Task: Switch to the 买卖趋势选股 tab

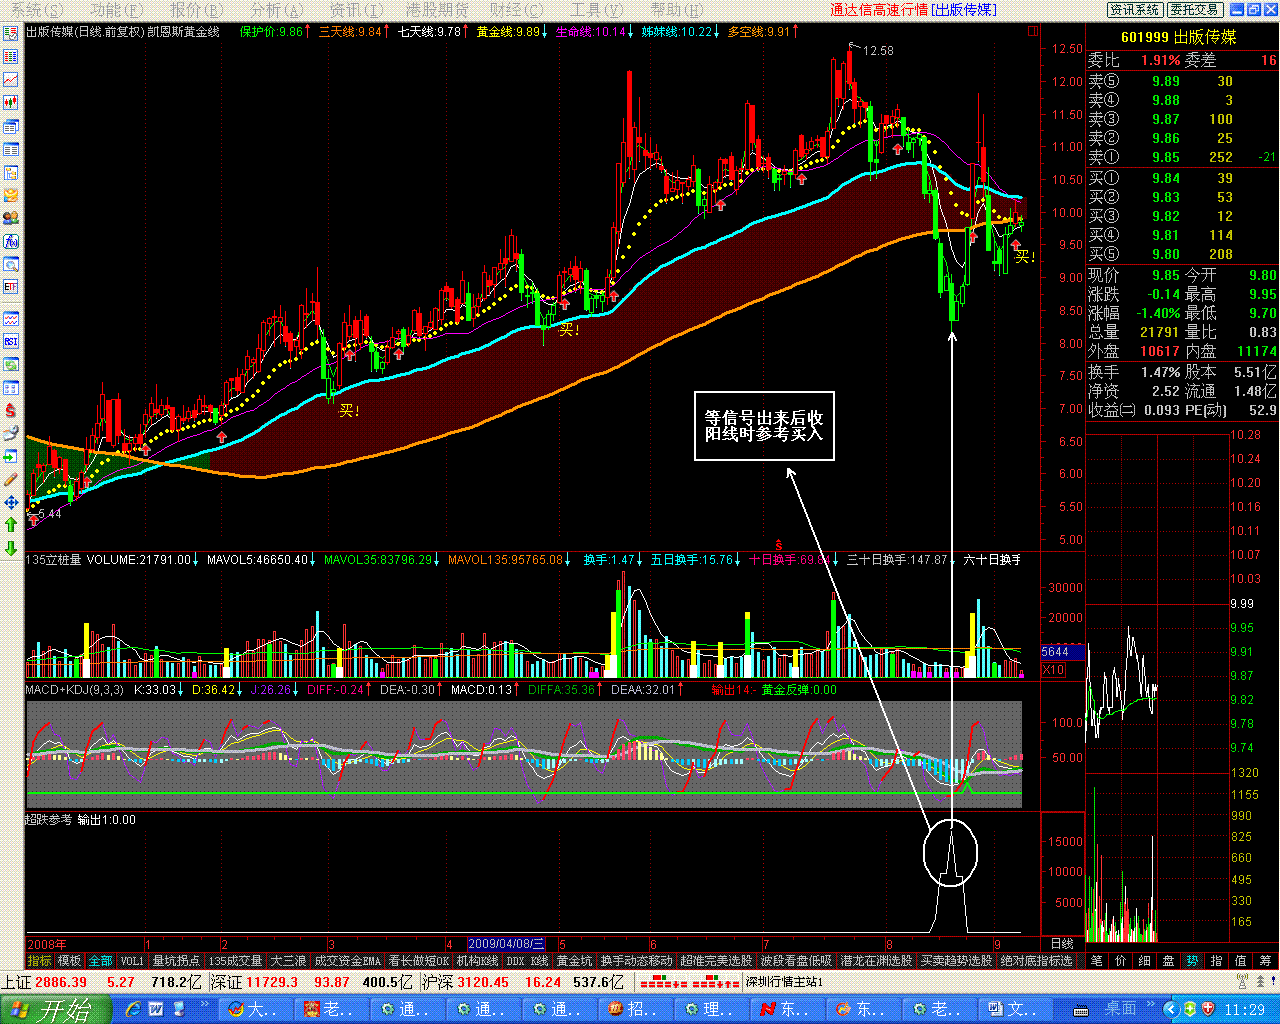Action: [x=957, y=961]
